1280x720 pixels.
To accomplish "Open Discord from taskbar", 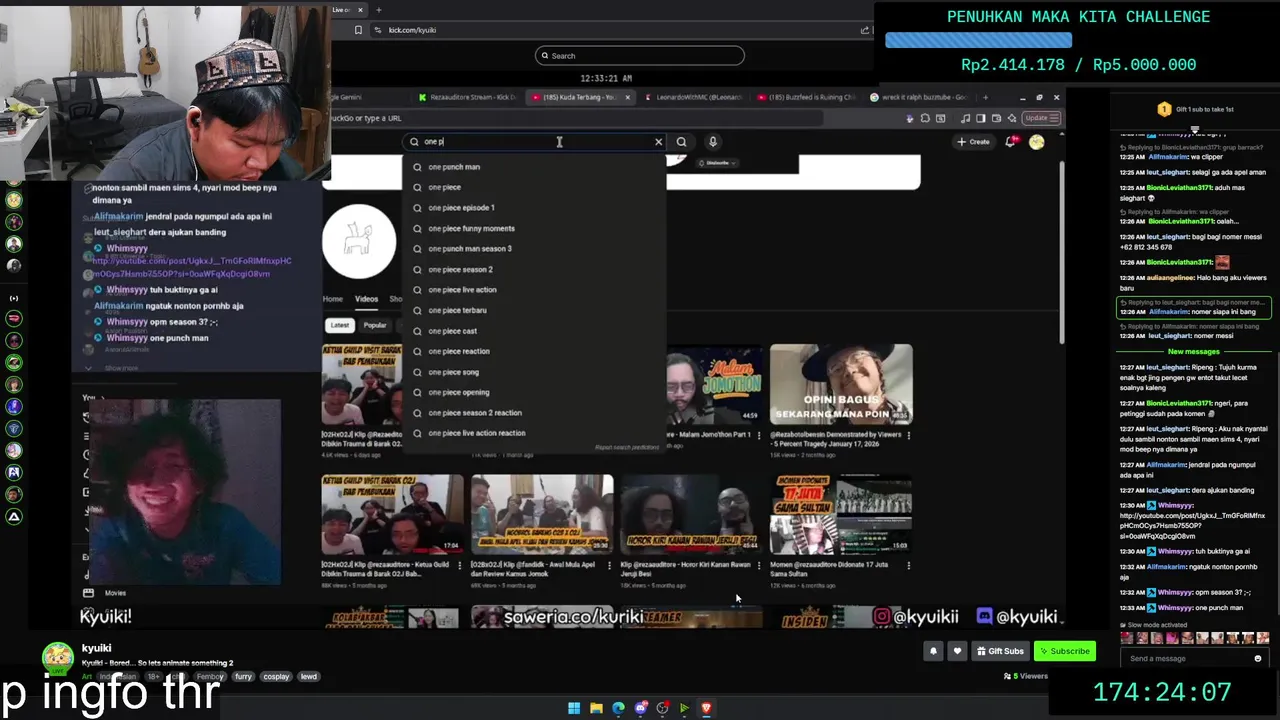I will pos(641,708).
